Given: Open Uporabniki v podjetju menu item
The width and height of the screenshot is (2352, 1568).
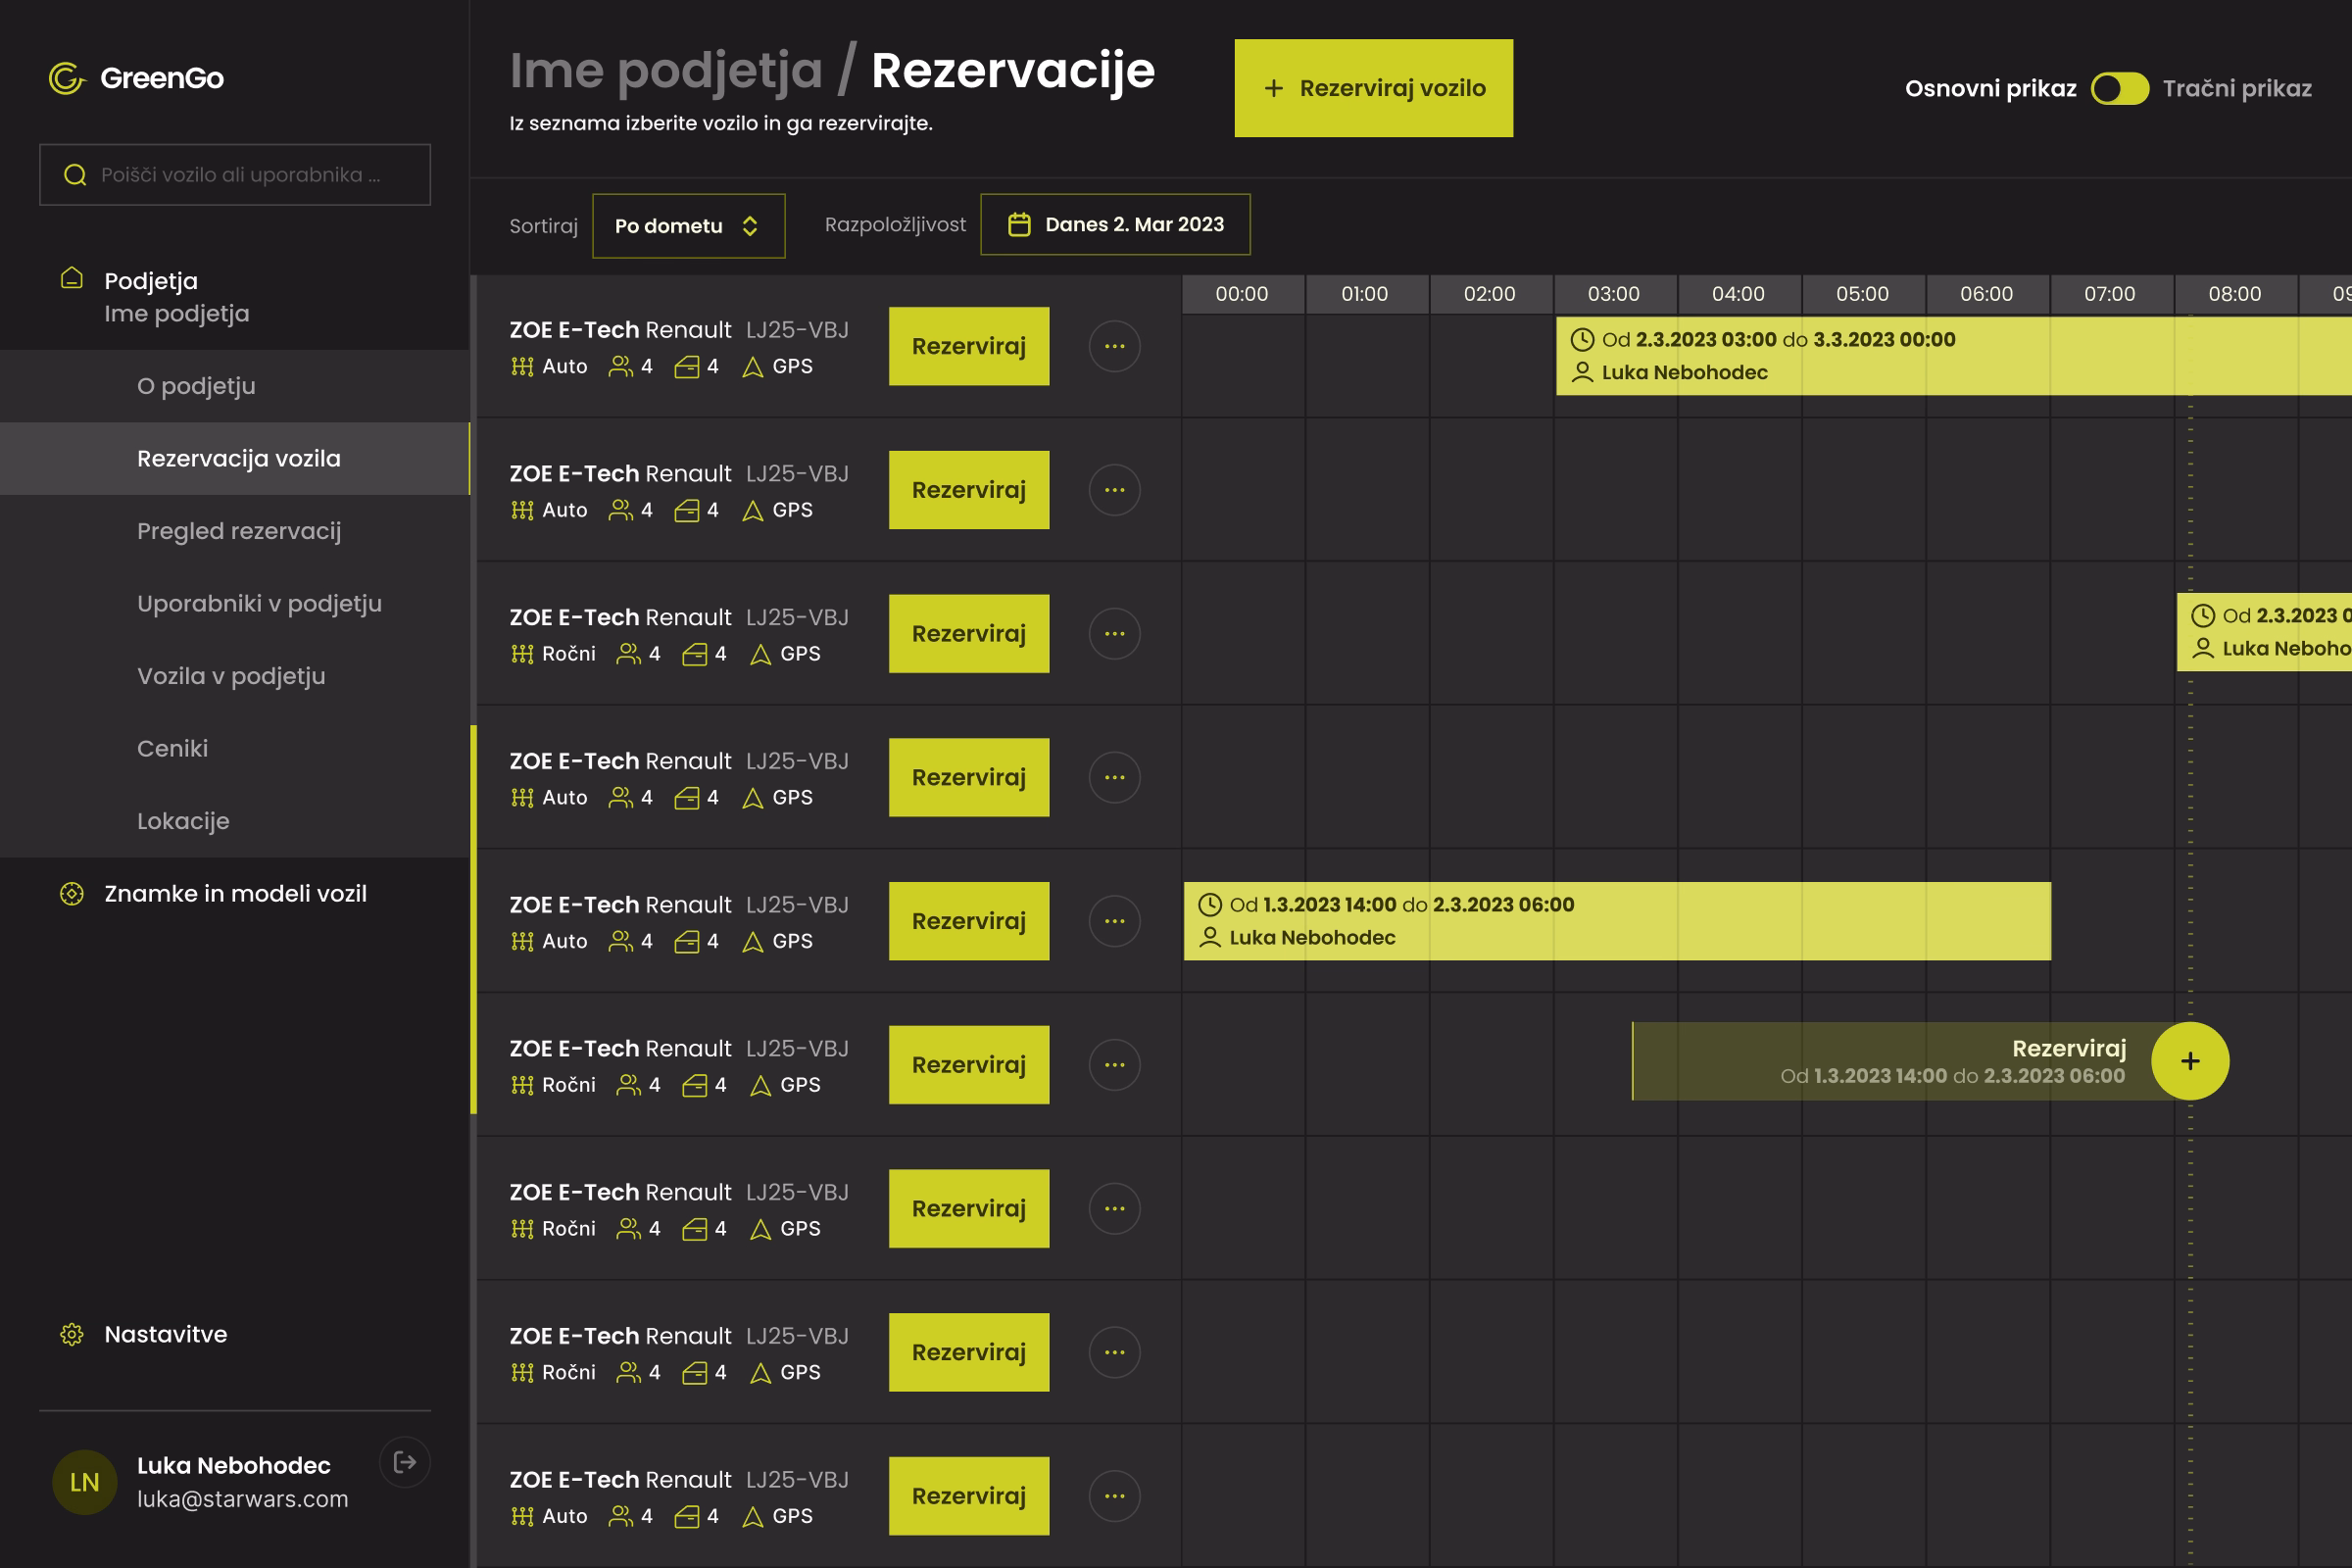Looking at the screenshot, I should coord(235,603).
